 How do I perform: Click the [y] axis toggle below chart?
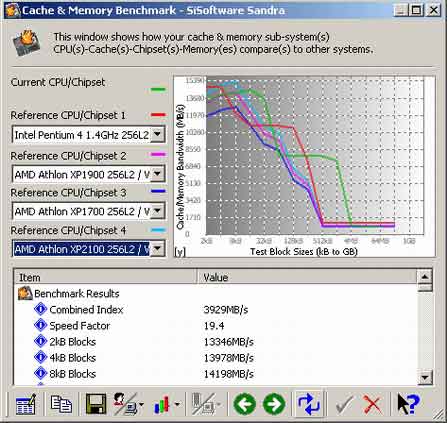tap(180, 251)
